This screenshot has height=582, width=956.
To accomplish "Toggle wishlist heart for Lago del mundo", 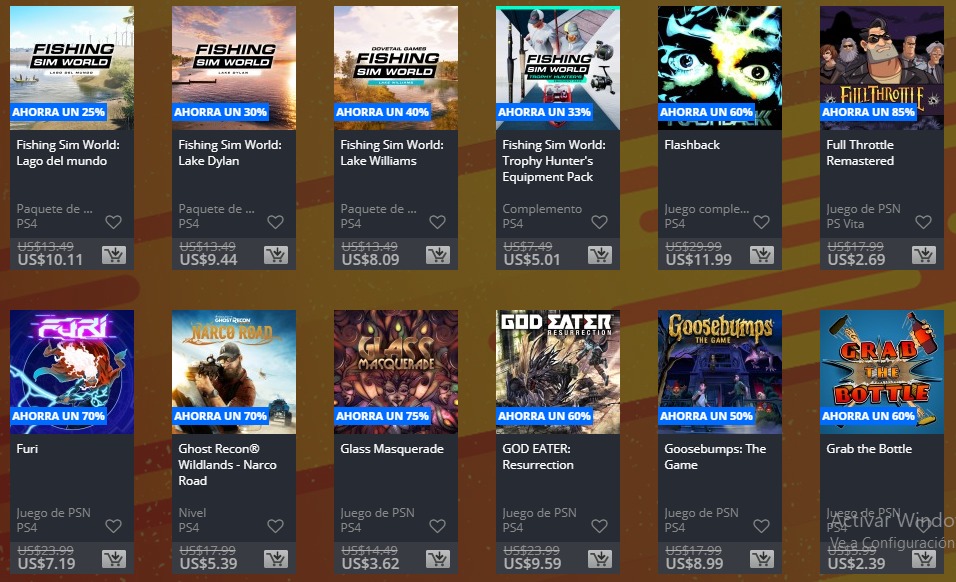I will coord(113,222).
